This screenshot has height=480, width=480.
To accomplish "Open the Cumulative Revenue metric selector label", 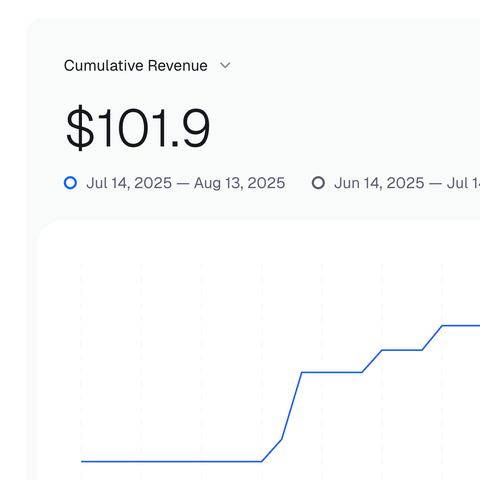I will tap(136, 66).
